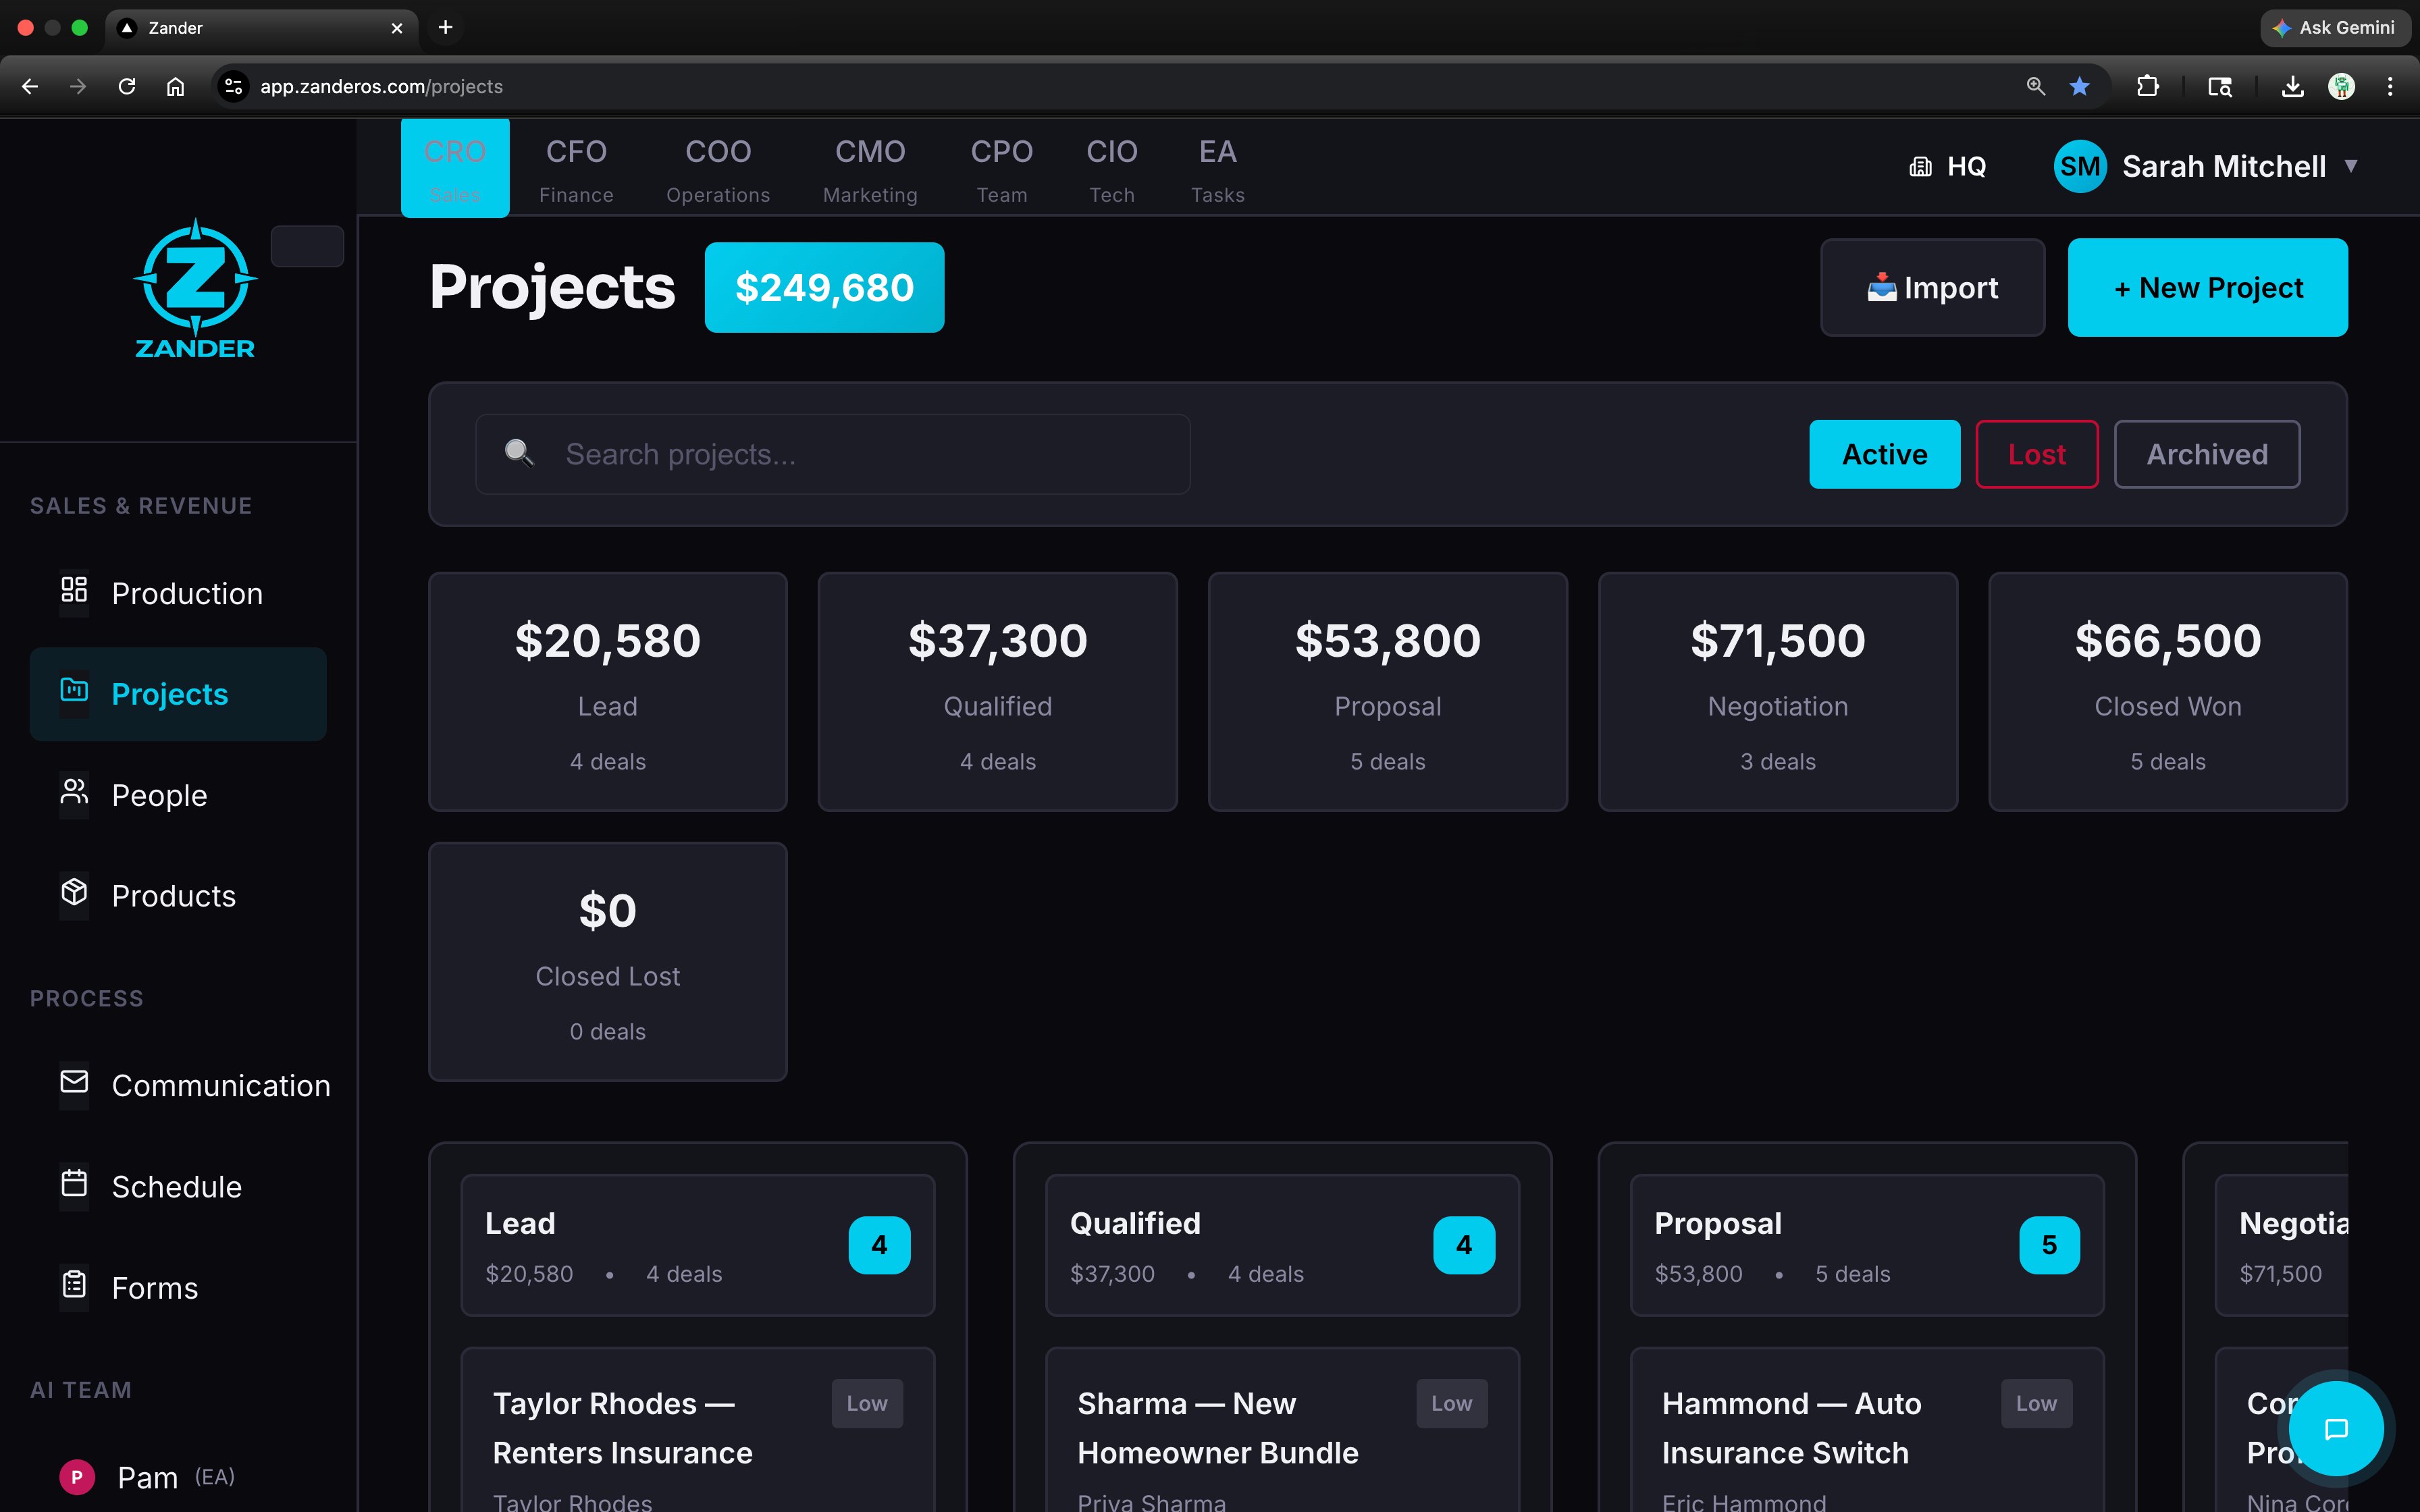Open Communication in the sidebar

click(178, 1085)
